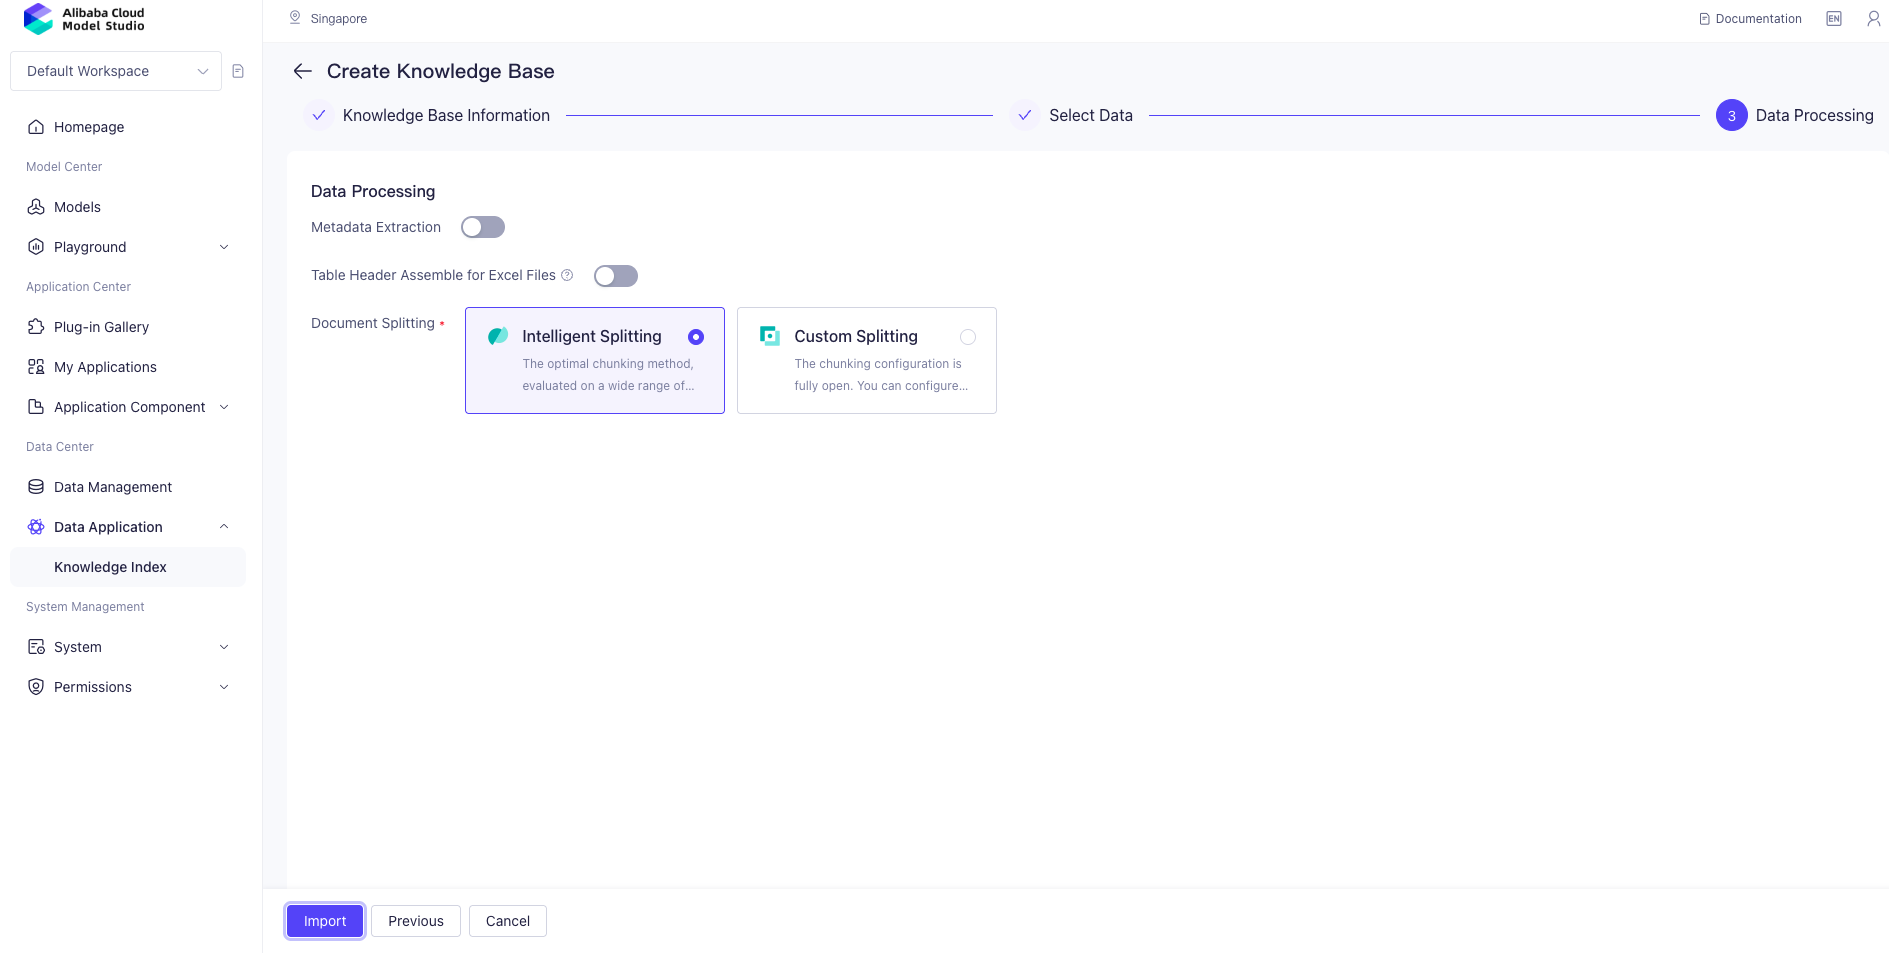
Task: Click the System icon in the sidebar
Action: click(x=36, y=647)
